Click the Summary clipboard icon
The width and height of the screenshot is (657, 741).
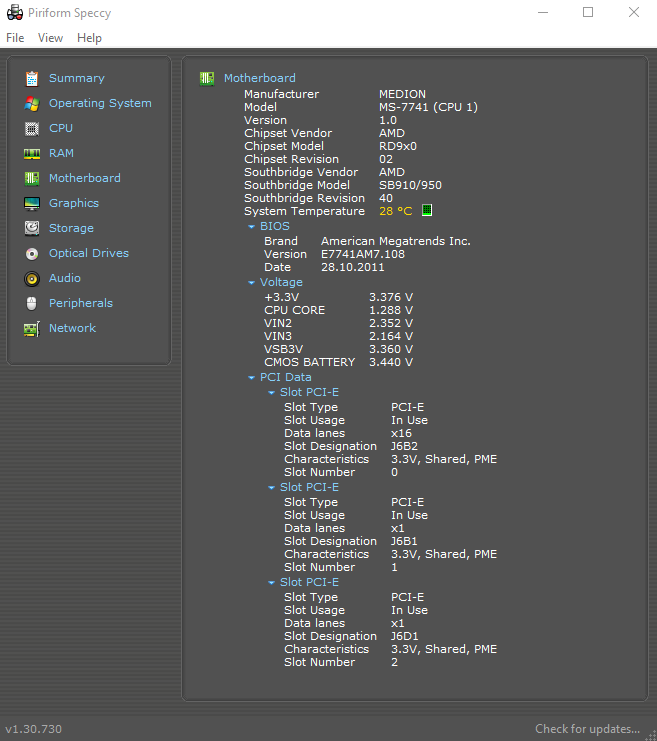[x=32, y=78]
